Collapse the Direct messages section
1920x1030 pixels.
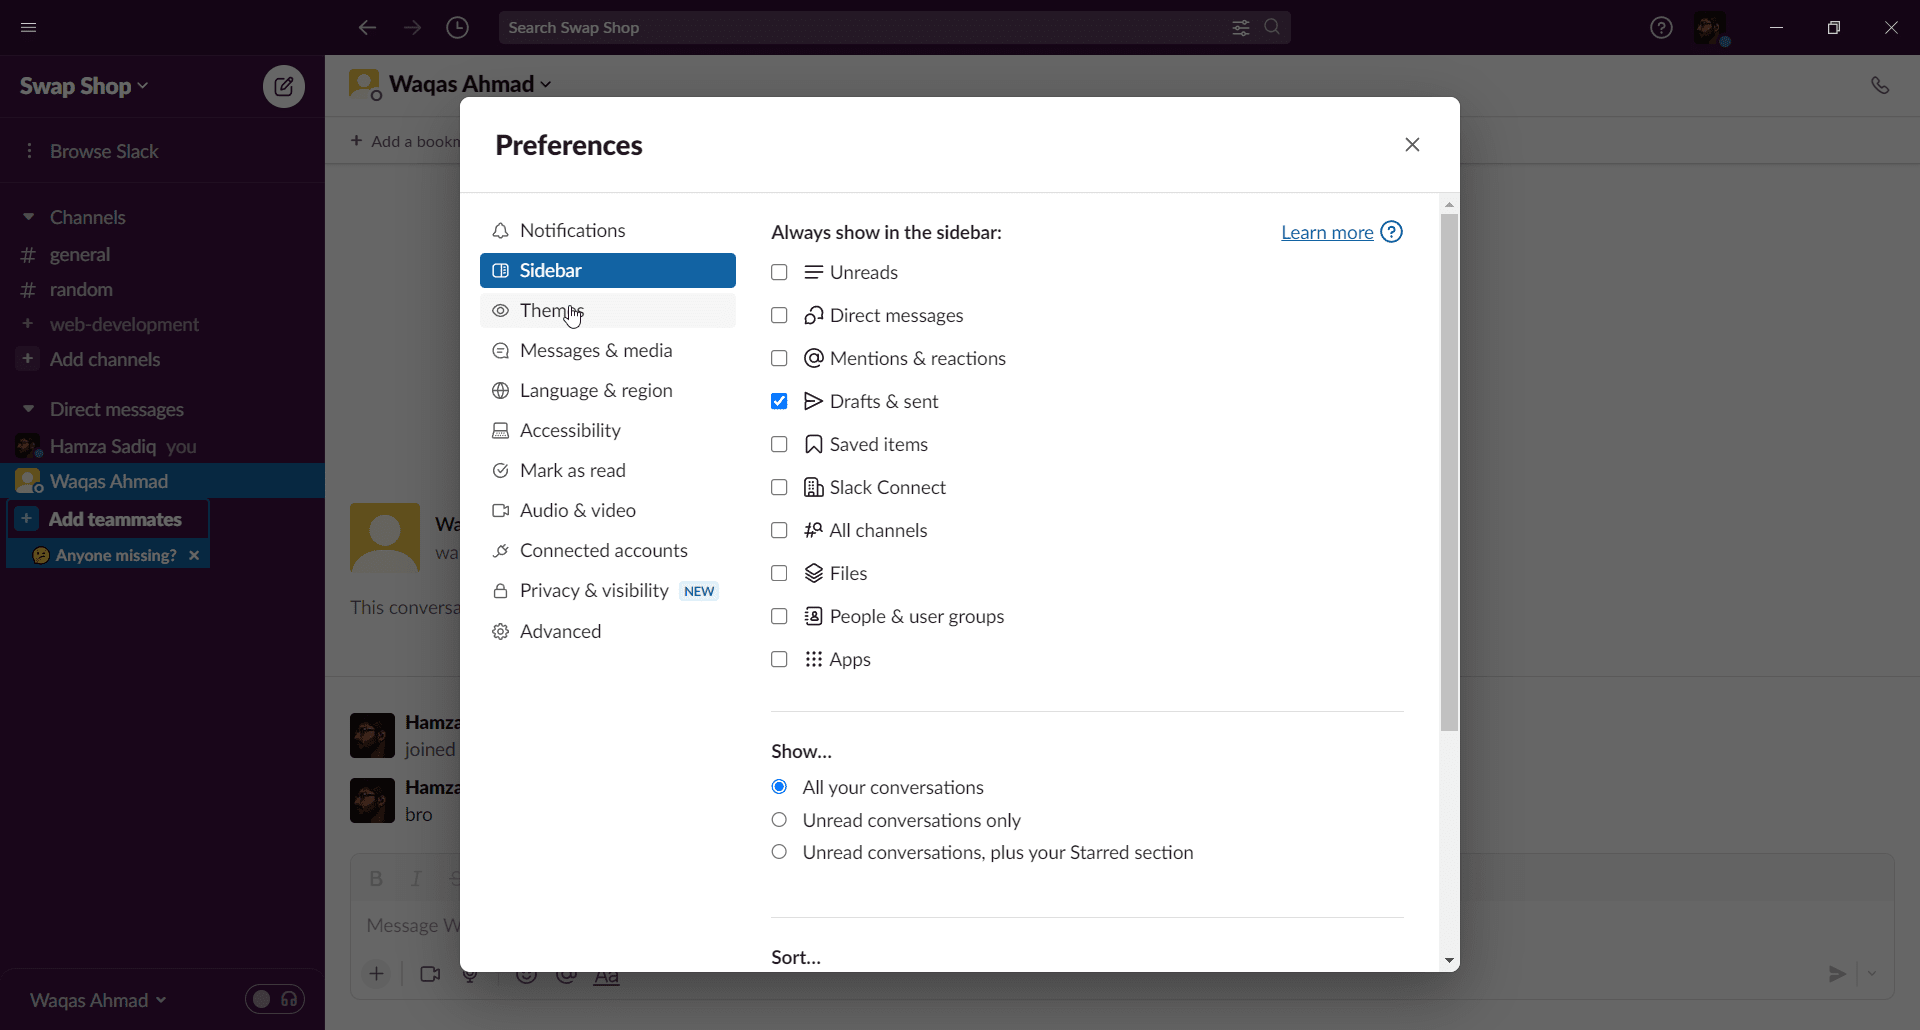(28, 409)
